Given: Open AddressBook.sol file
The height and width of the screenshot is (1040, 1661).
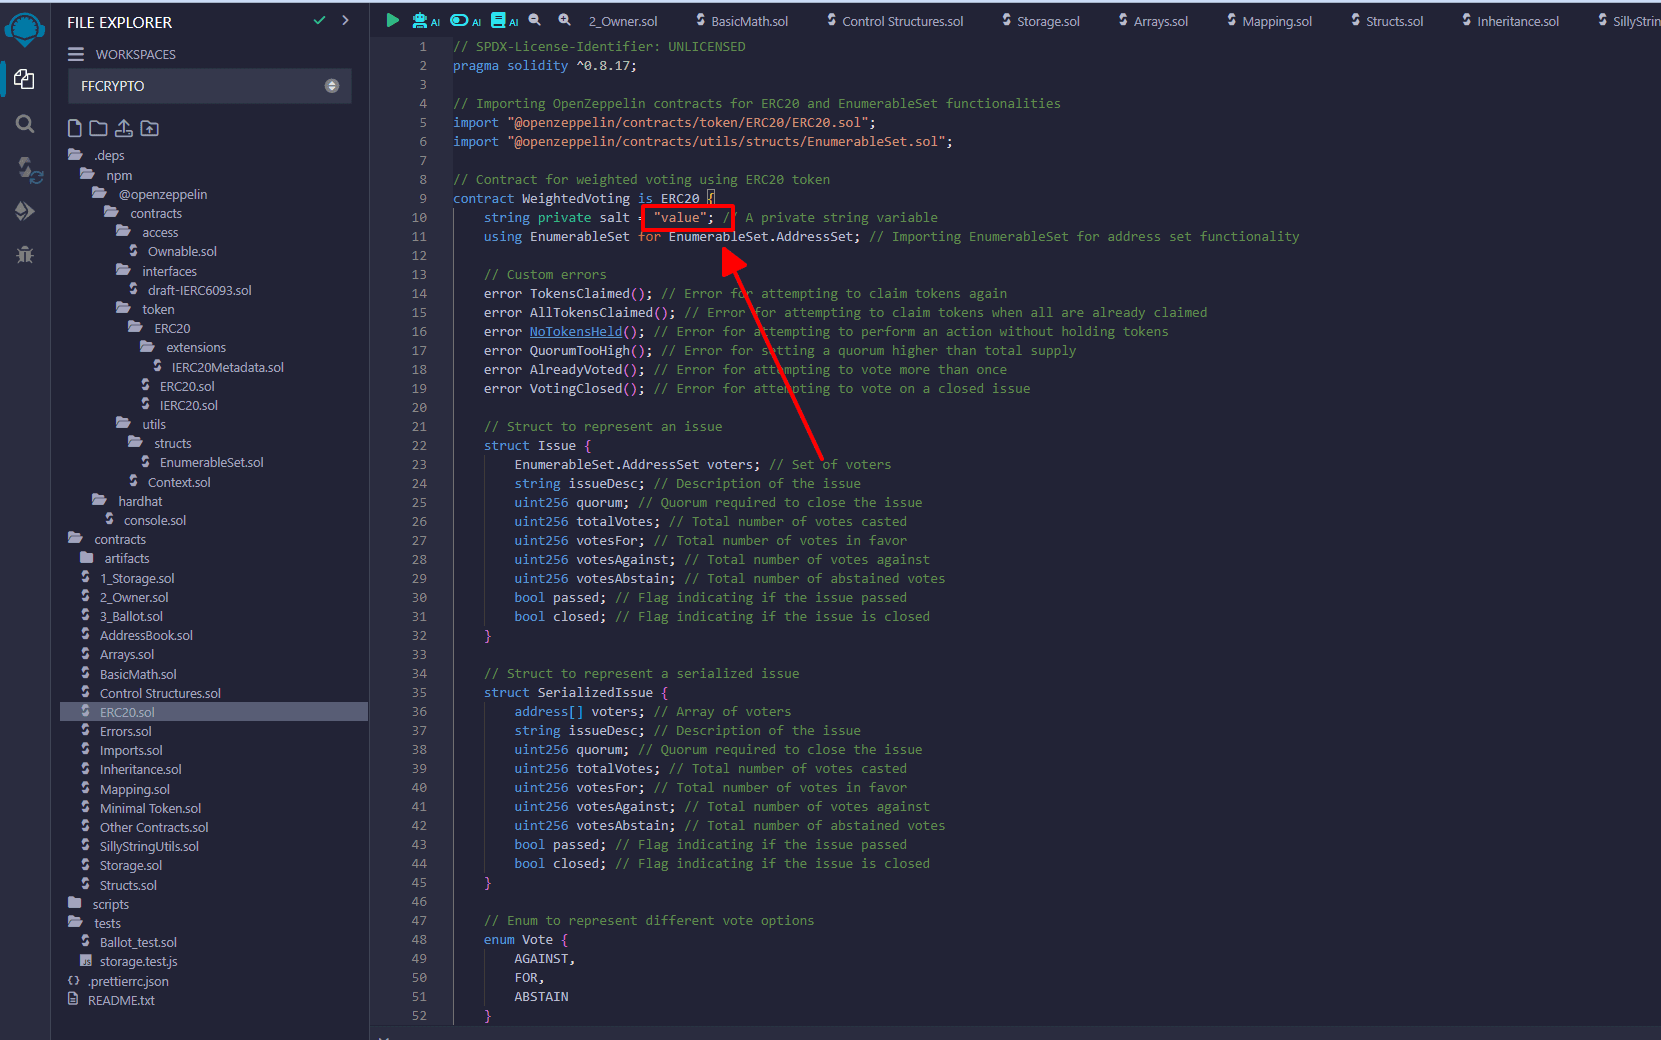Looking at the screenshot, I should [146, 635].
